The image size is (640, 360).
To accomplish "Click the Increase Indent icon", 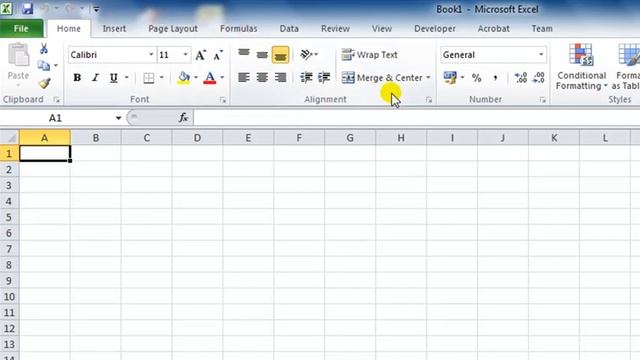I will (x=324, y=78).
